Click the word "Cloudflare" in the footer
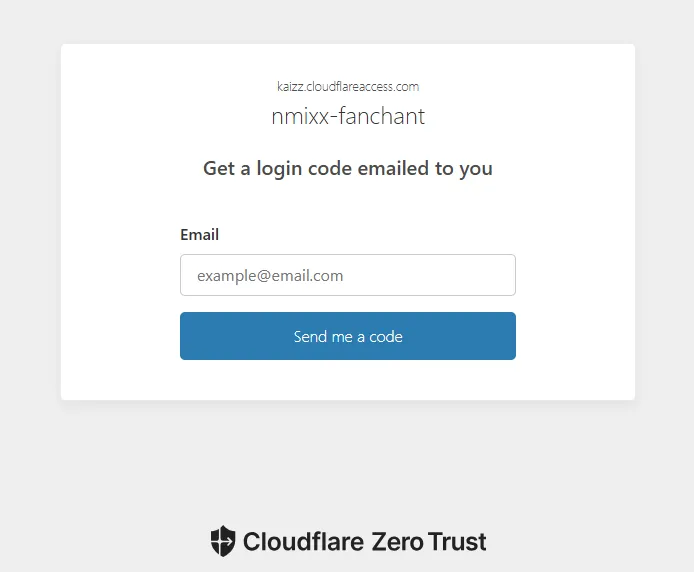Viewport: 694px width, 572px height. tap(303, 542)
